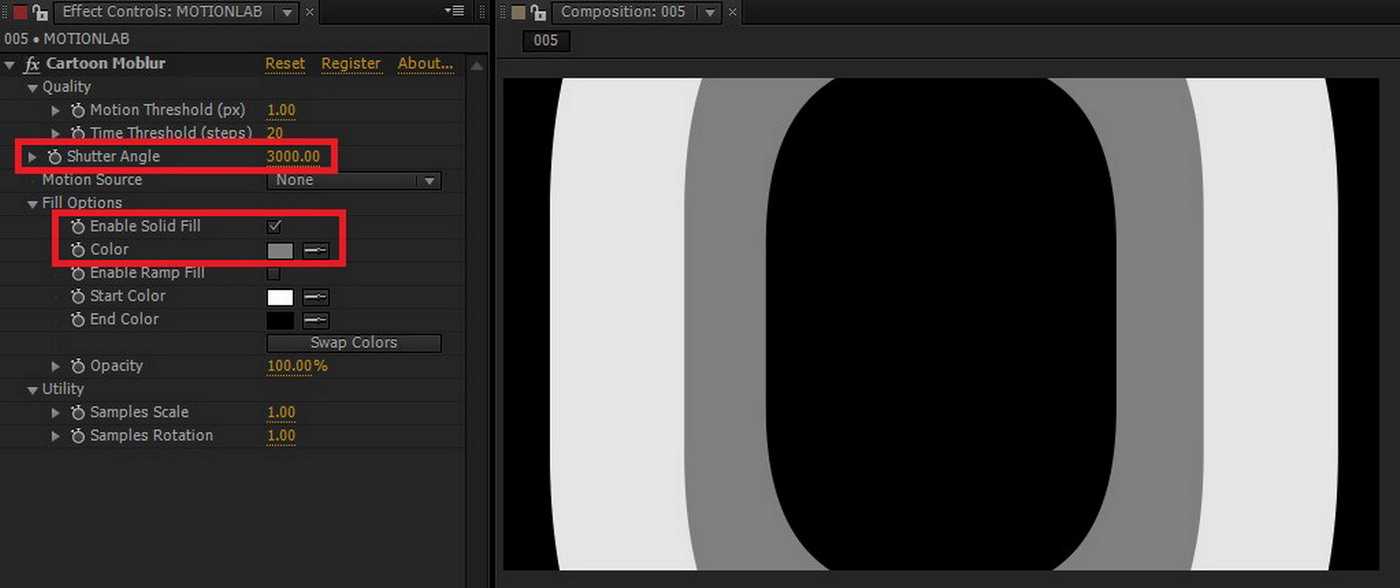Toggle the stopwatch for Motion Threshold

pyautogui.click(x=78, y=110)
